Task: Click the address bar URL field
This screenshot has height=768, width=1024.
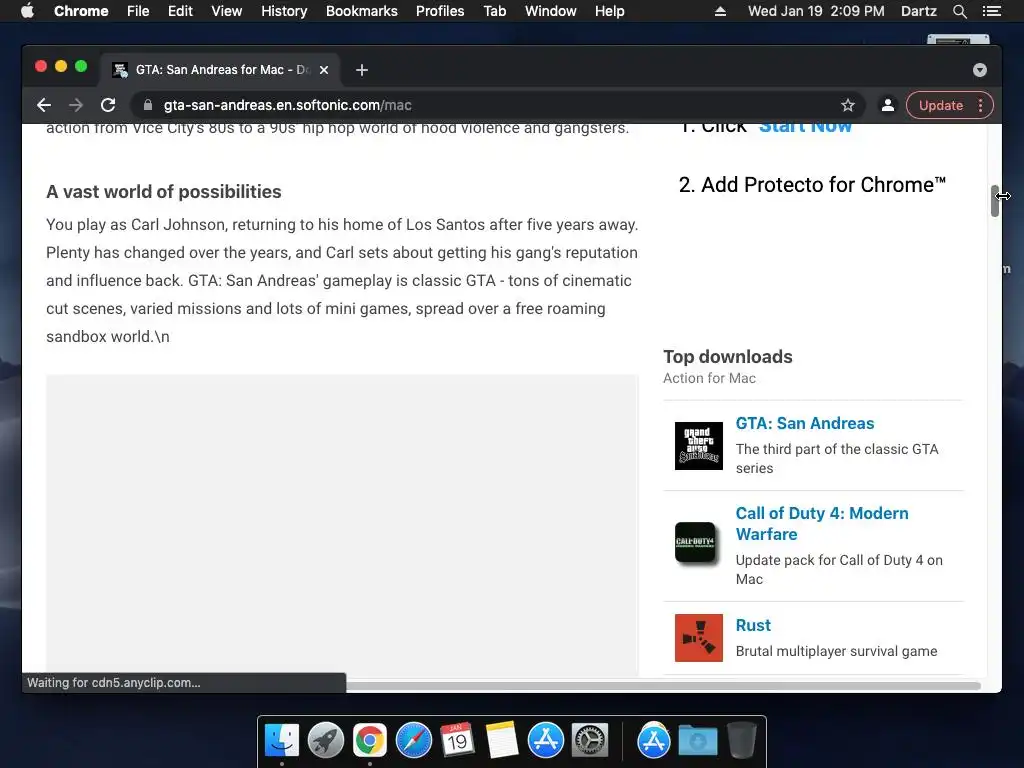Action: pyautogui.click(x=496, y=105)
